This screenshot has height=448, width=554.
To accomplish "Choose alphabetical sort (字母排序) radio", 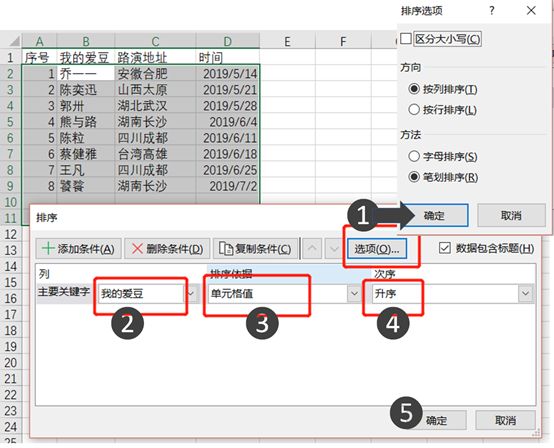I will click(414, 156).
